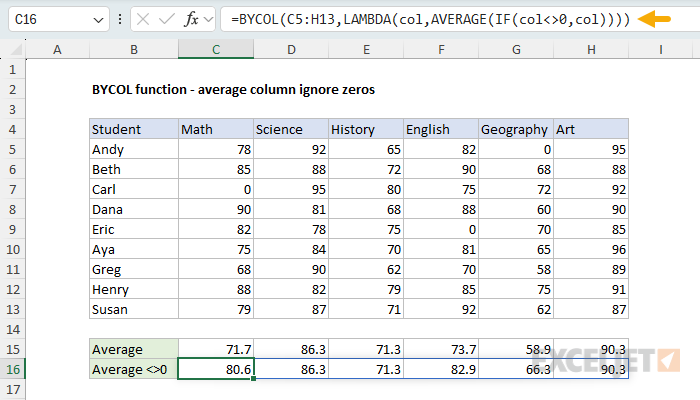Click Aya's Art score of 96

(591, 250)
